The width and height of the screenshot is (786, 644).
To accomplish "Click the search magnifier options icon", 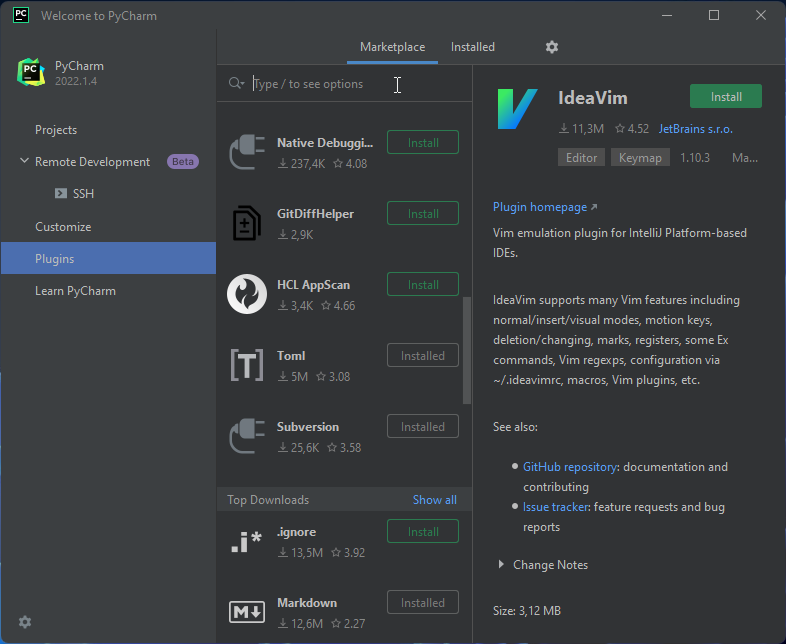I will 236,83.
